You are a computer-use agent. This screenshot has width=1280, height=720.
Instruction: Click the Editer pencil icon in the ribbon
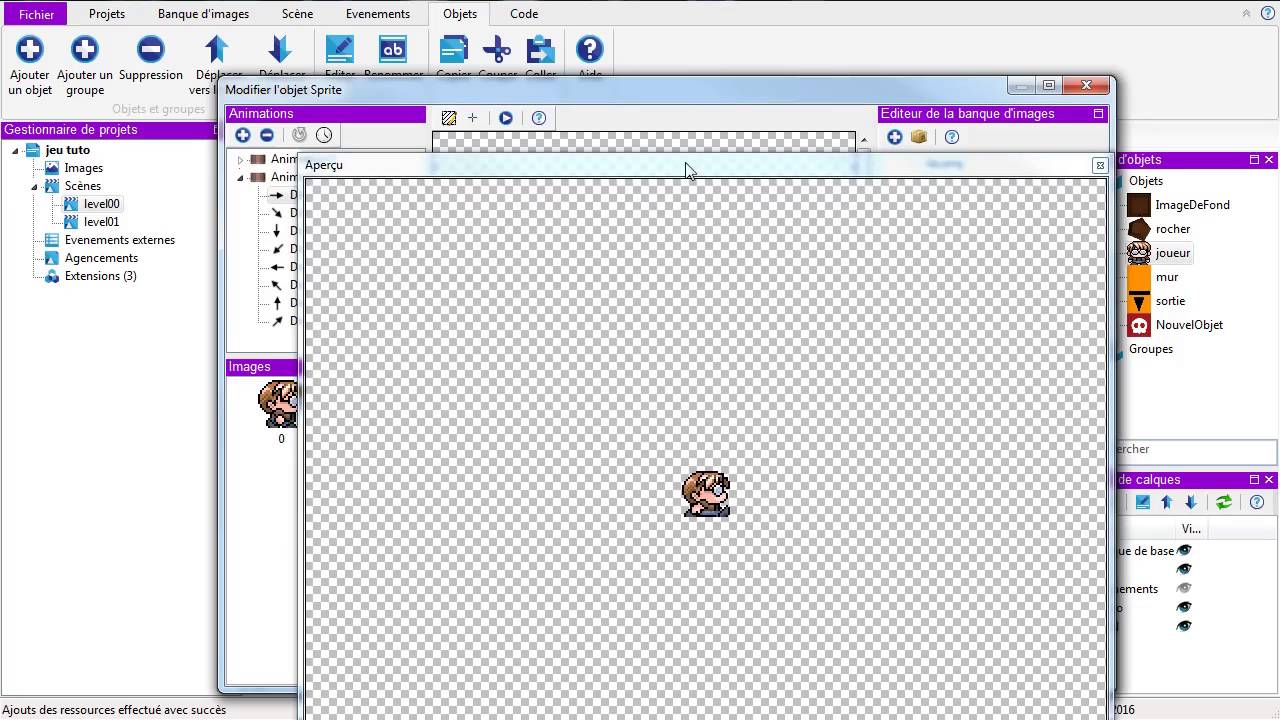(x=340, y=49)
